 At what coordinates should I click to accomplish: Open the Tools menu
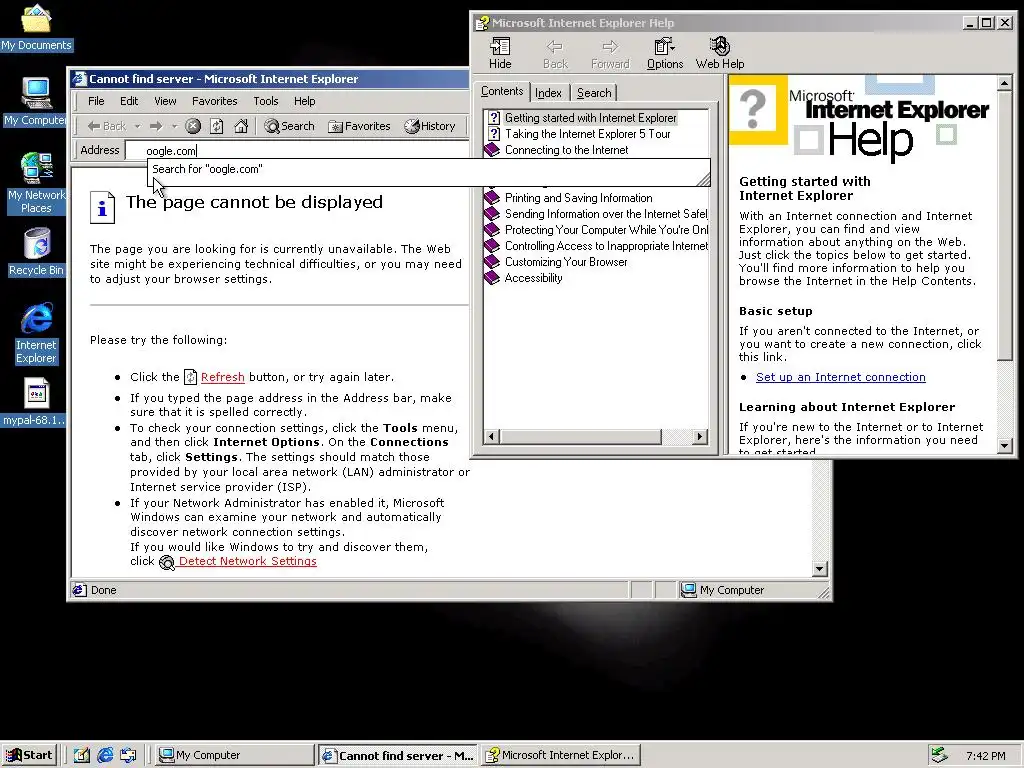(266, 101)
